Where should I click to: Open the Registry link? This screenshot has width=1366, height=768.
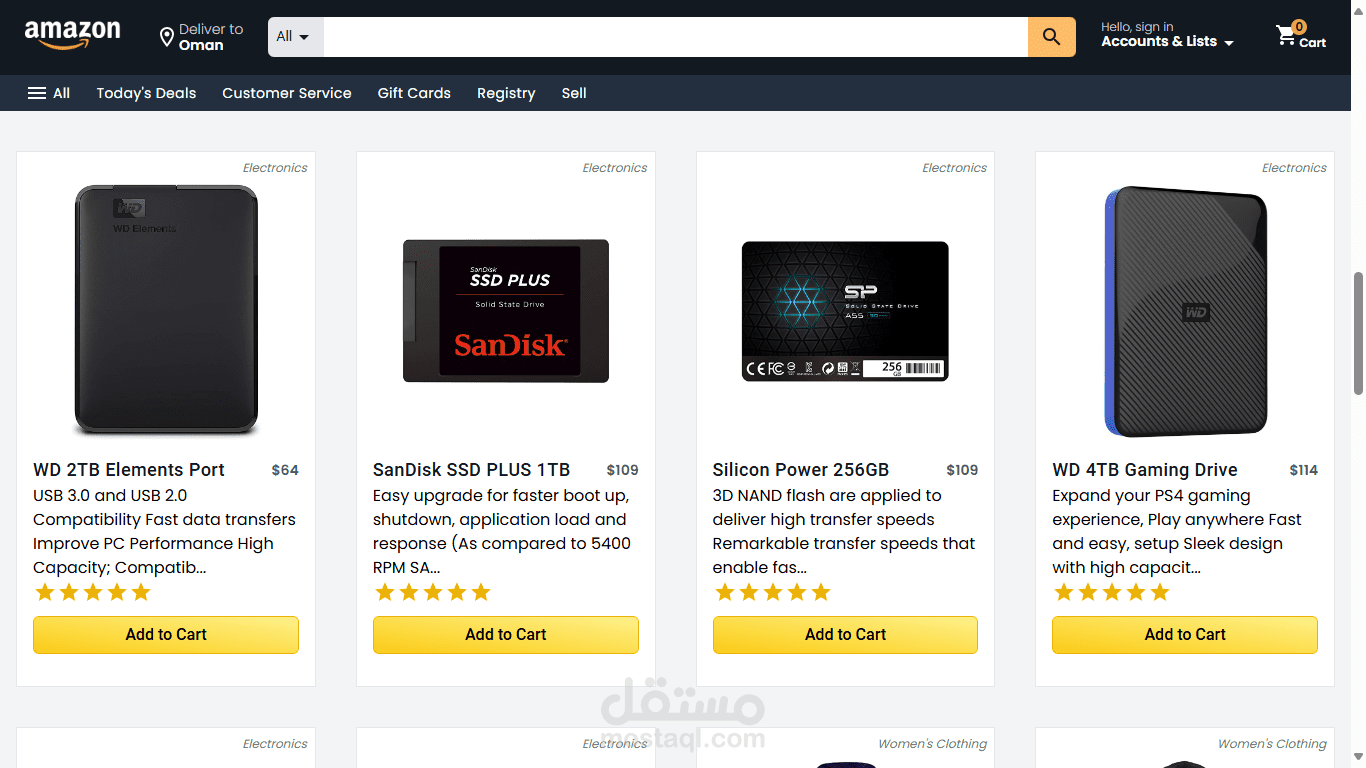(x=506, y=93)
